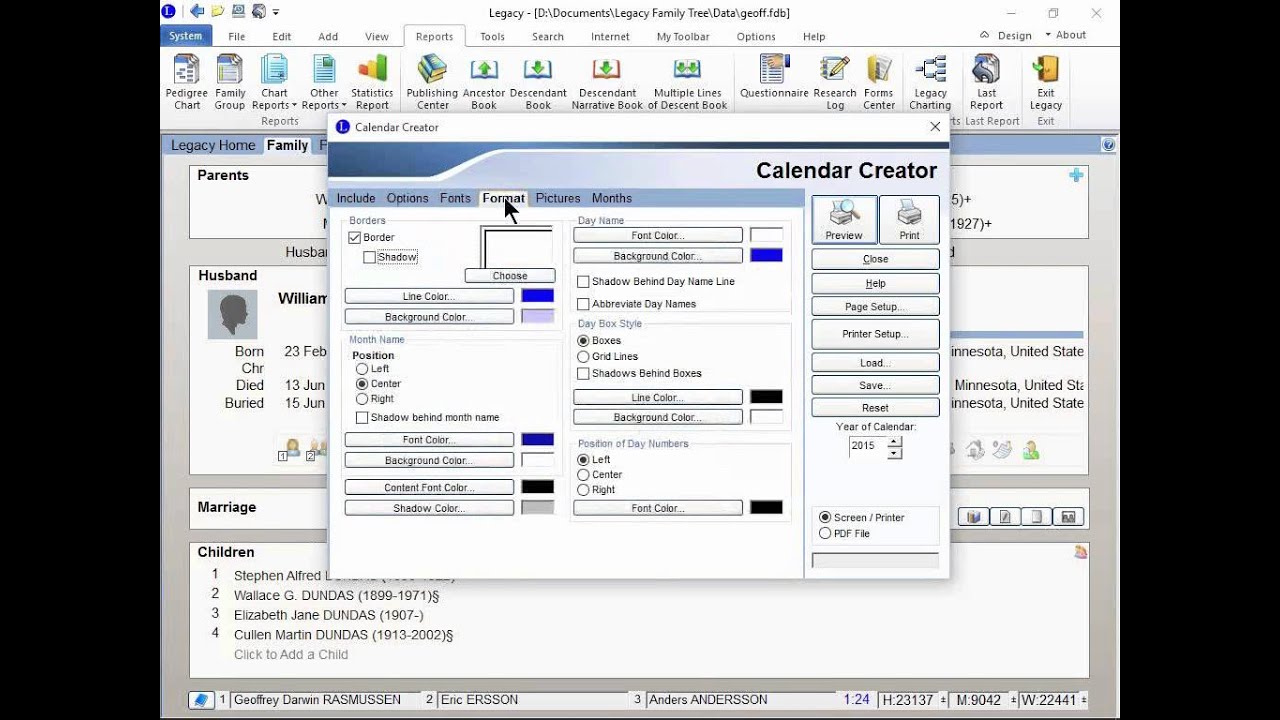Open the quick access toolbar customize arrow
Image resolution: width=1280 pixels, height=720 pixels.
[x=276, y=12]
